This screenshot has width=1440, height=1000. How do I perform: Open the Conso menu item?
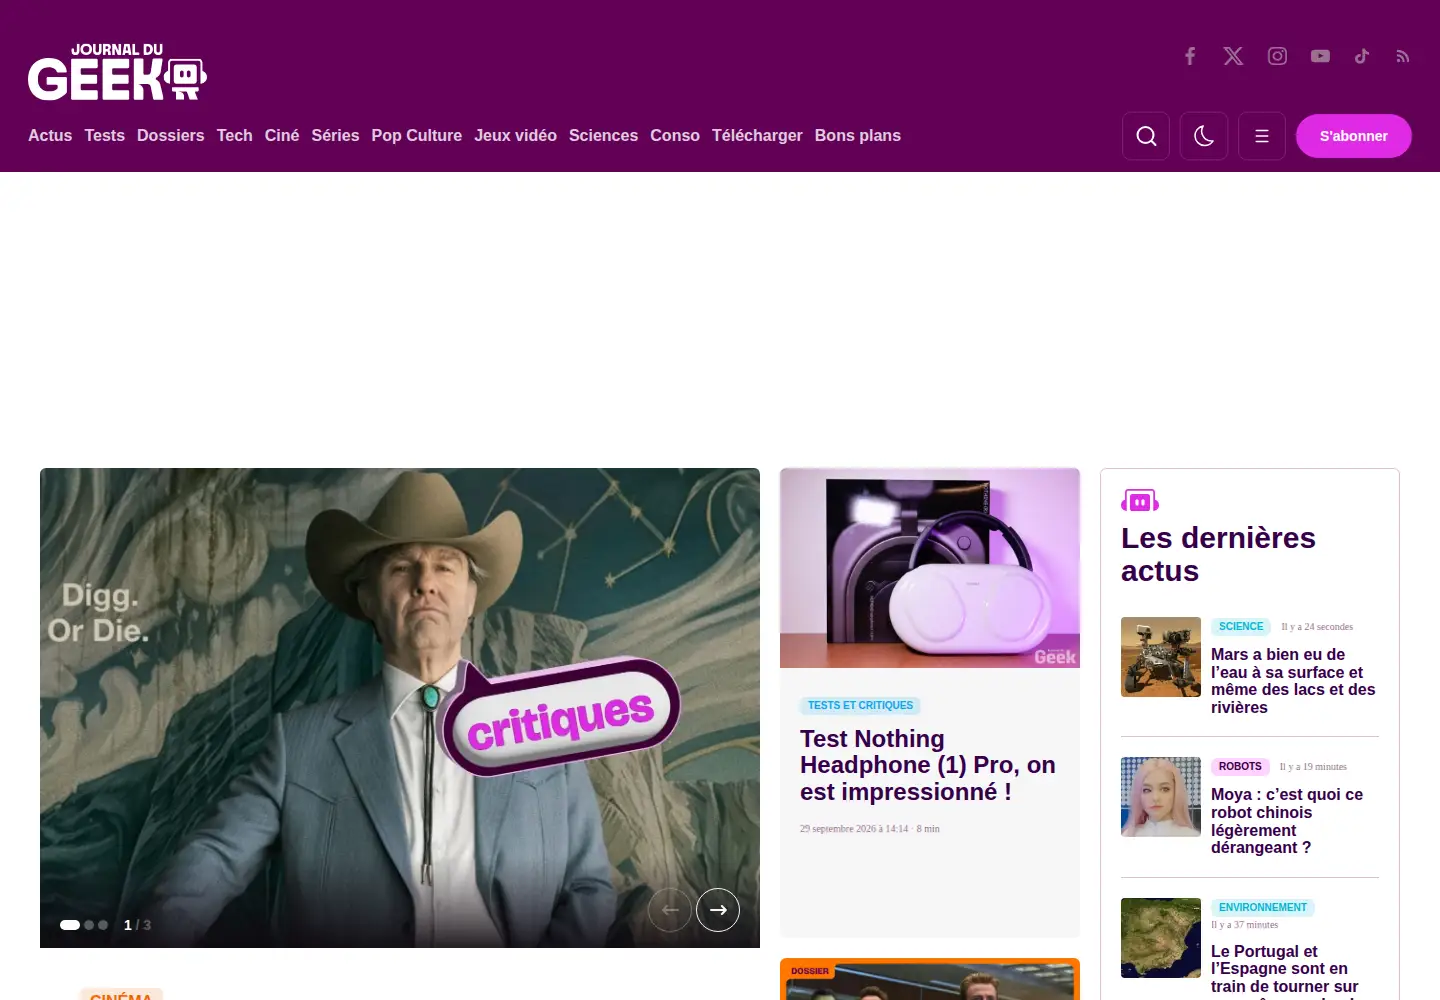tap(675, 135)
